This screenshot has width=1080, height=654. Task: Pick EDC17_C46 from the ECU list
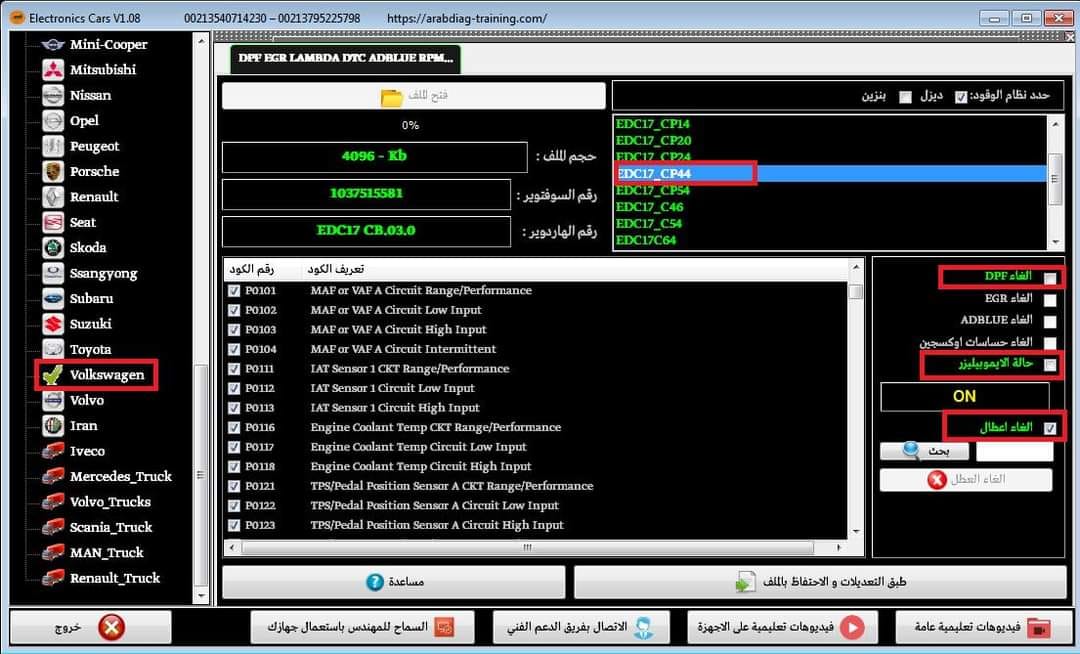650,207
